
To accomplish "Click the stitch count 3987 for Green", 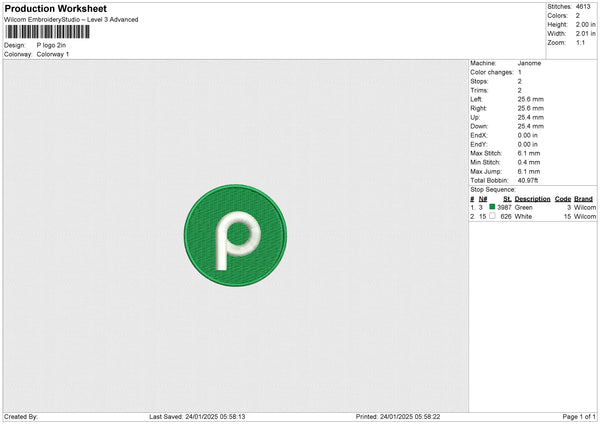I will click(504, 208).
